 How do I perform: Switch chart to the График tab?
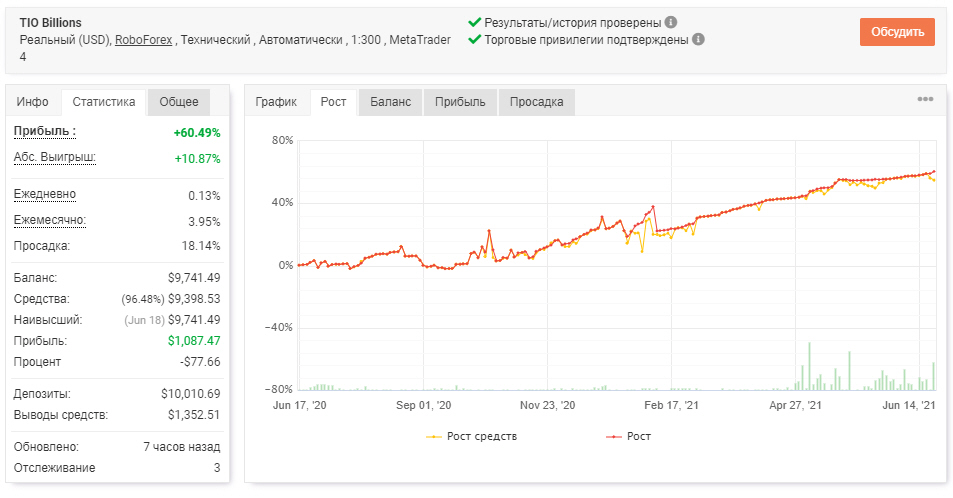[x=276, y=102]
